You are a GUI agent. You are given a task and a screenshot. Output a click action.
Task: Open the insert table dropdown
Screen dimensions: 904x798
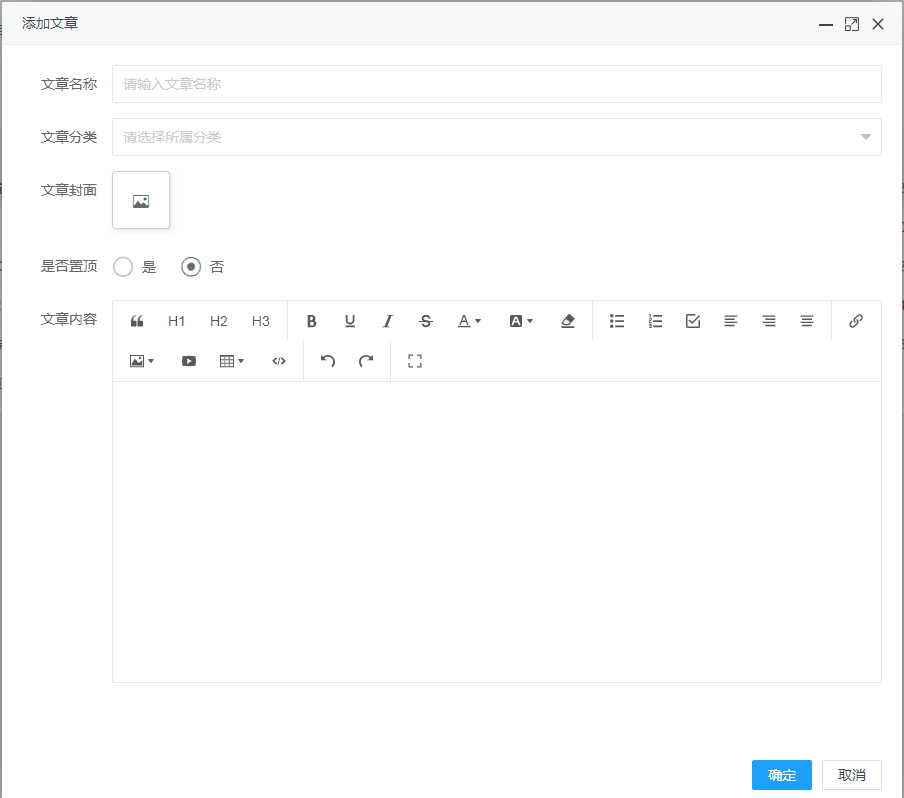click(x=232, y=362)
